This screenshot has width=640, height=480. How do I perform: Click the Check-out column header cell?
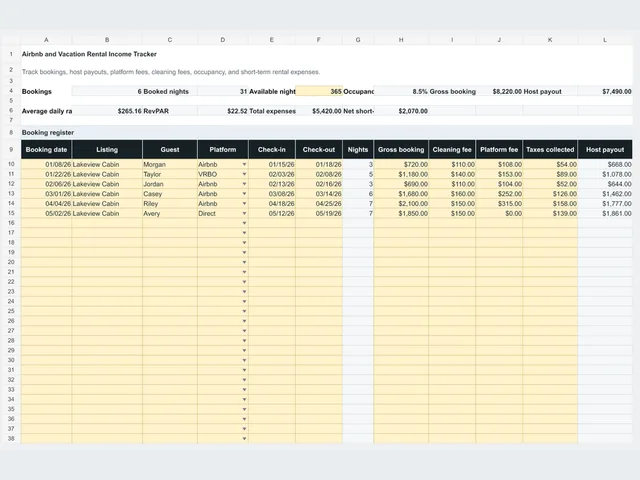pyautogui.click(x=319, y=149)
